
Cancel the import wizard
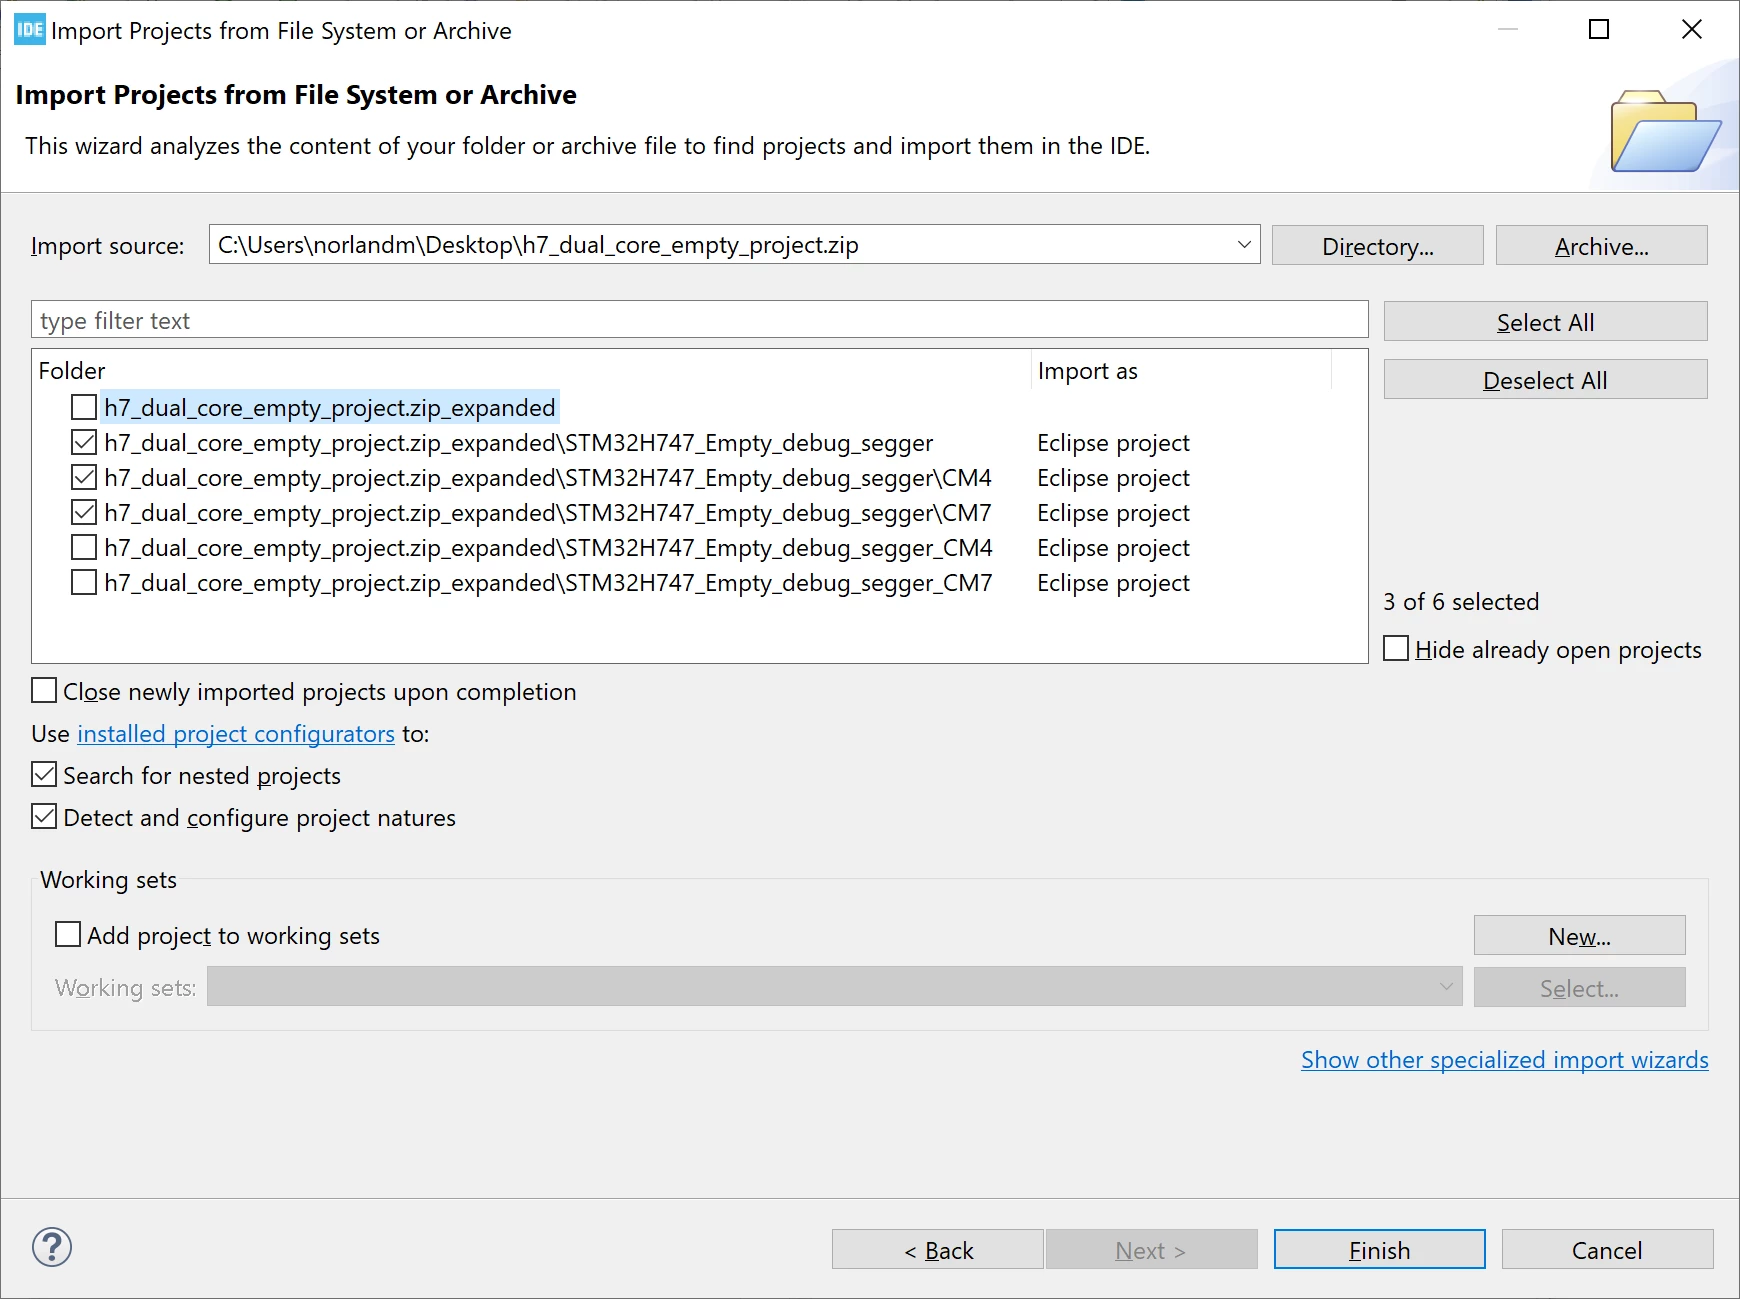coord(1607,1250)
